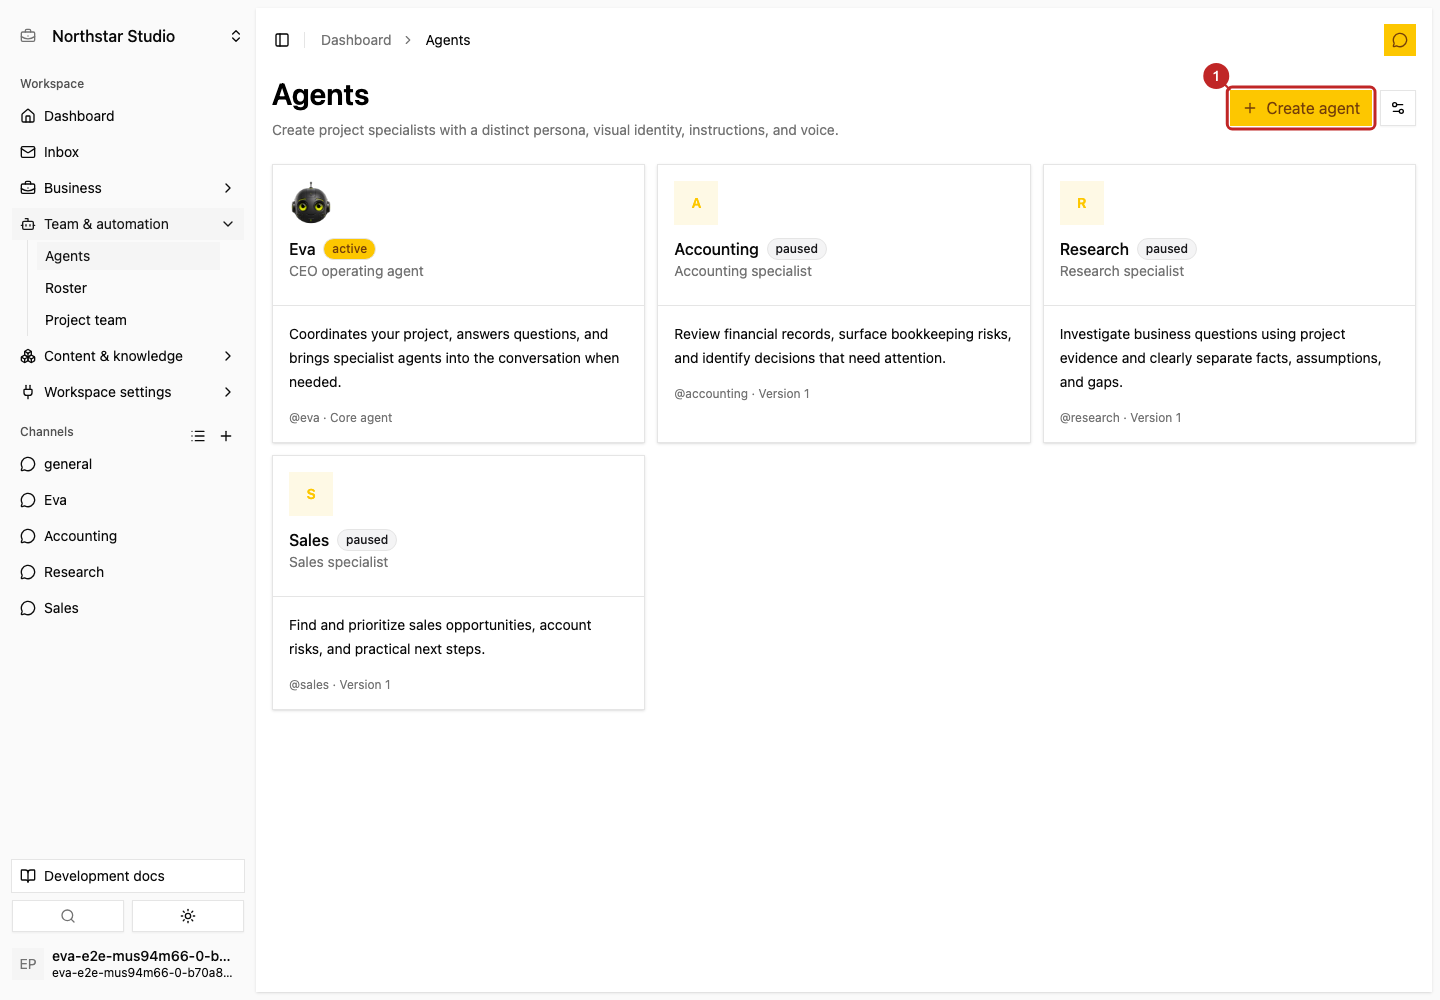The width and height of the screenshot is (1440, 1000).
Task: Open the Eva channel
Action: [128, 500]
